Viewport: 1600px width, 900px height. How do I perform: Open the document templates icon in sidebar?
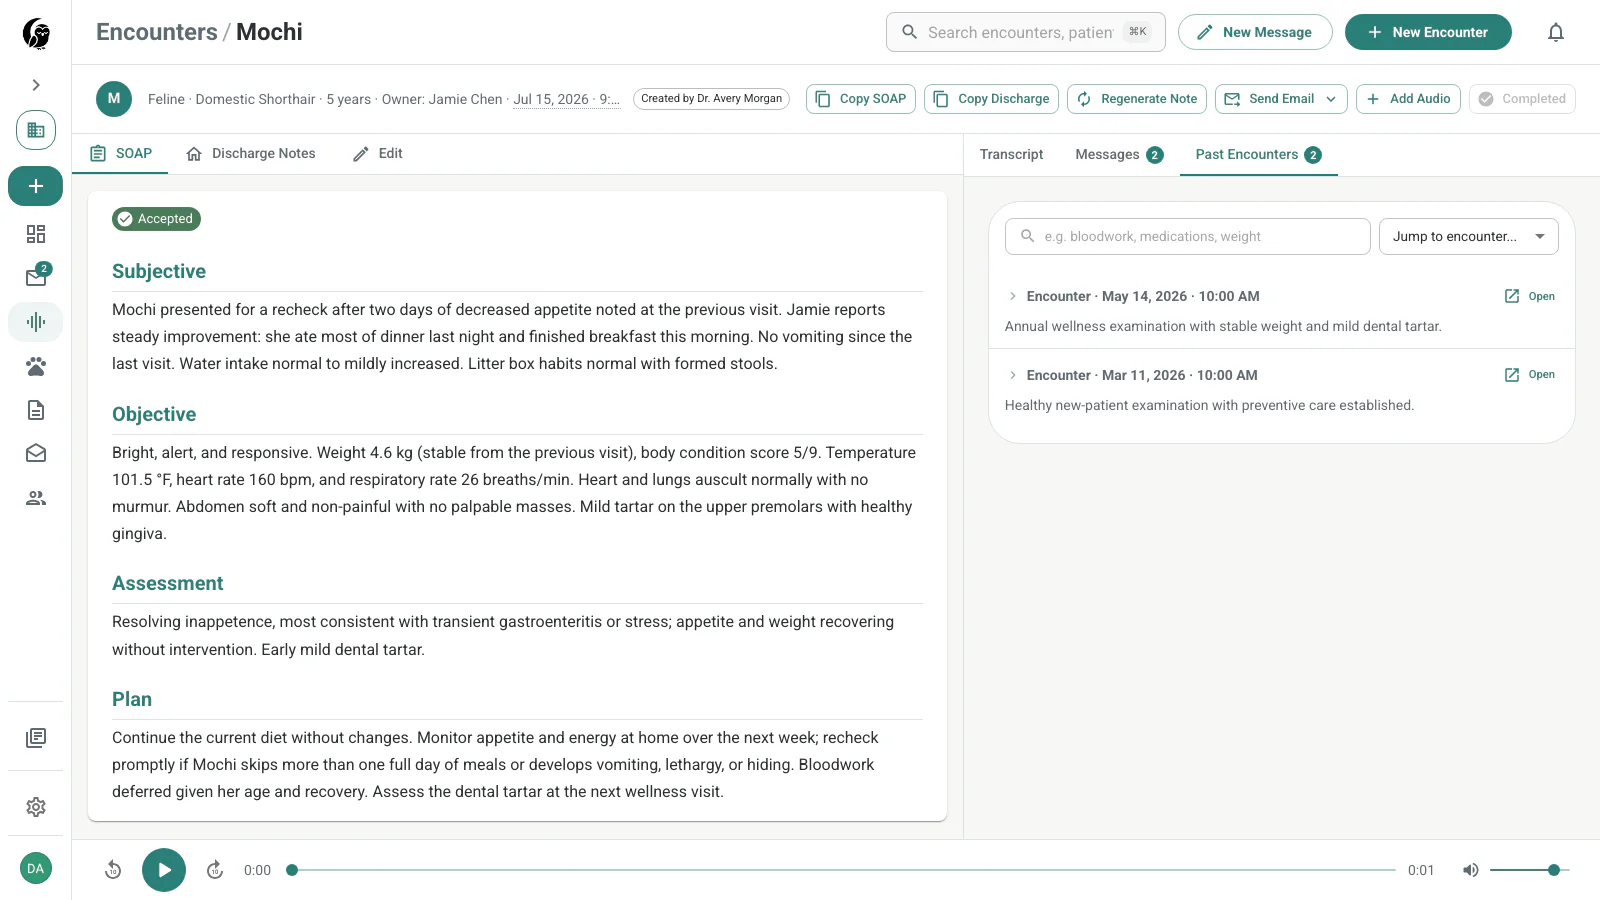pyautogui.click(x=36, y=410)
